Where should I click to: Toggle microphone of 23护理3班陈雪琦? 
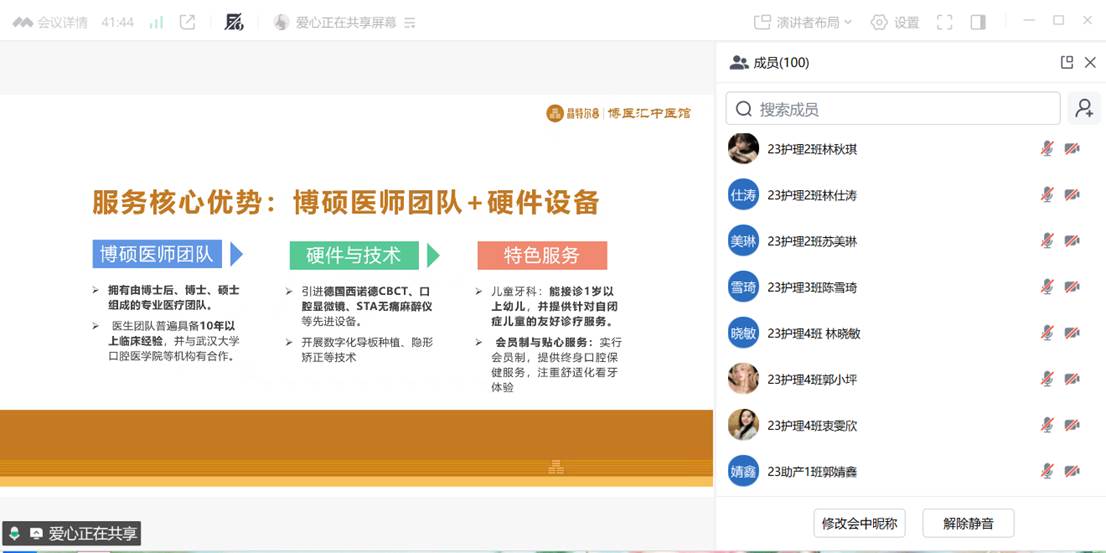coord(1047,287)
